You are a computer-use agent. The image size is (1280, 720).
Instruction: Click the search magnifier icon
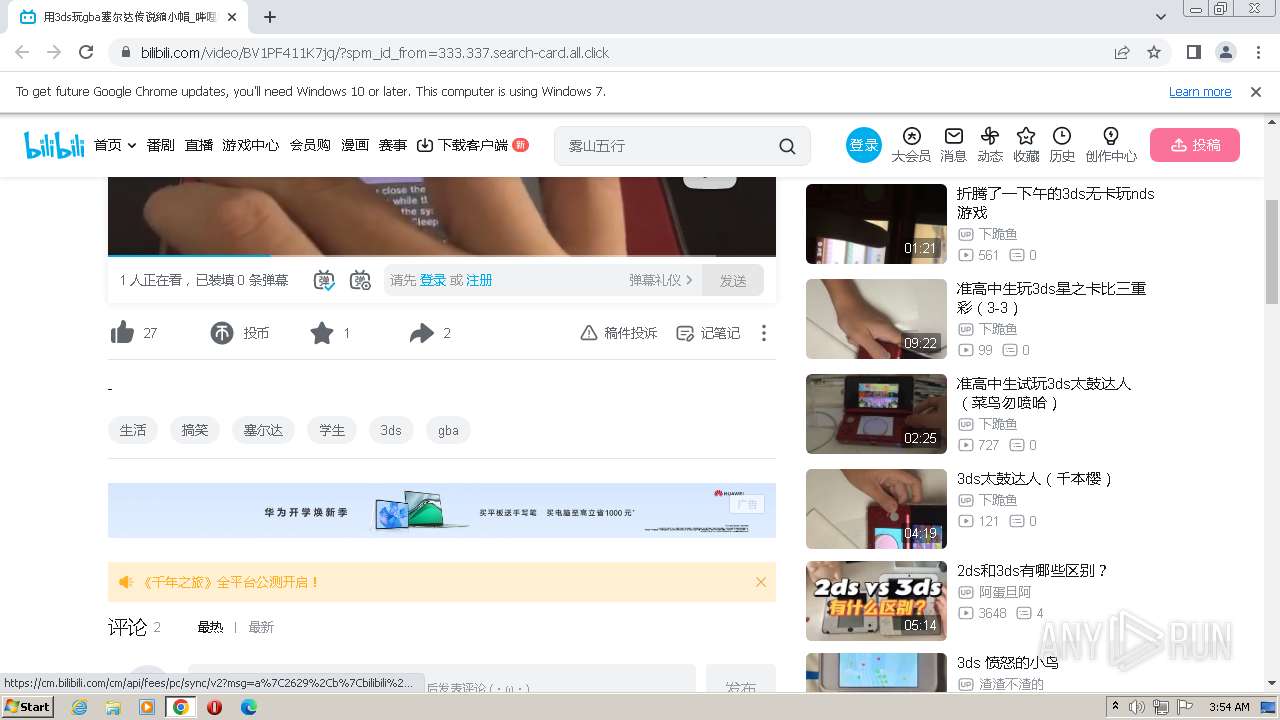(x=787, y=146)
